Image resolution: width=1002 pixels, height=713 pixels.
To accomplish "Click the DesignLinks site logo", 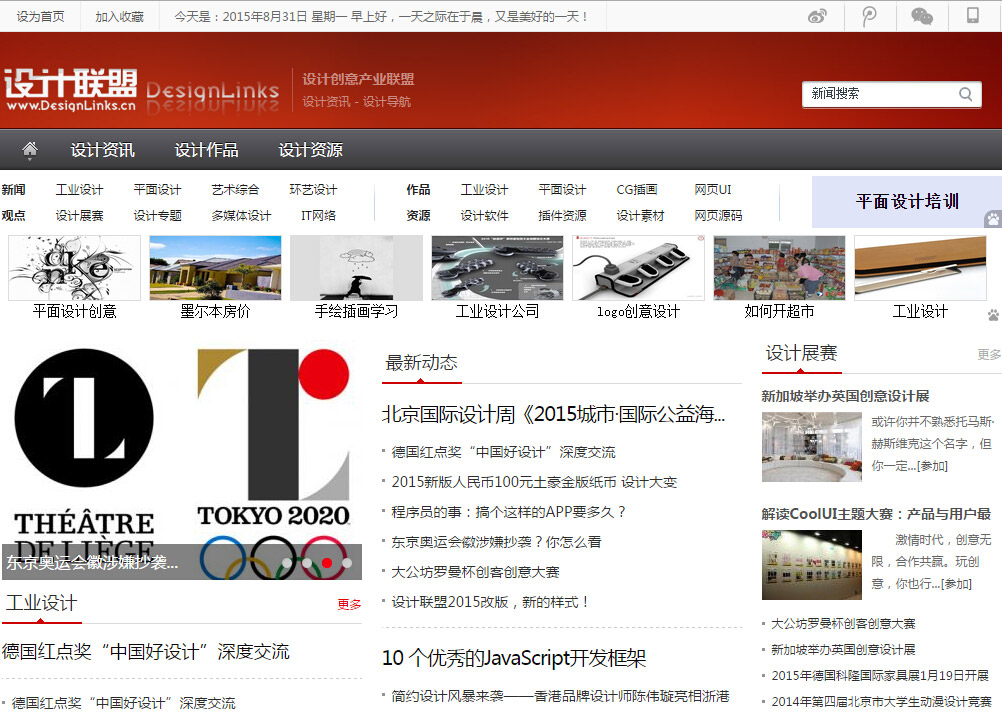I will [70, 90].
